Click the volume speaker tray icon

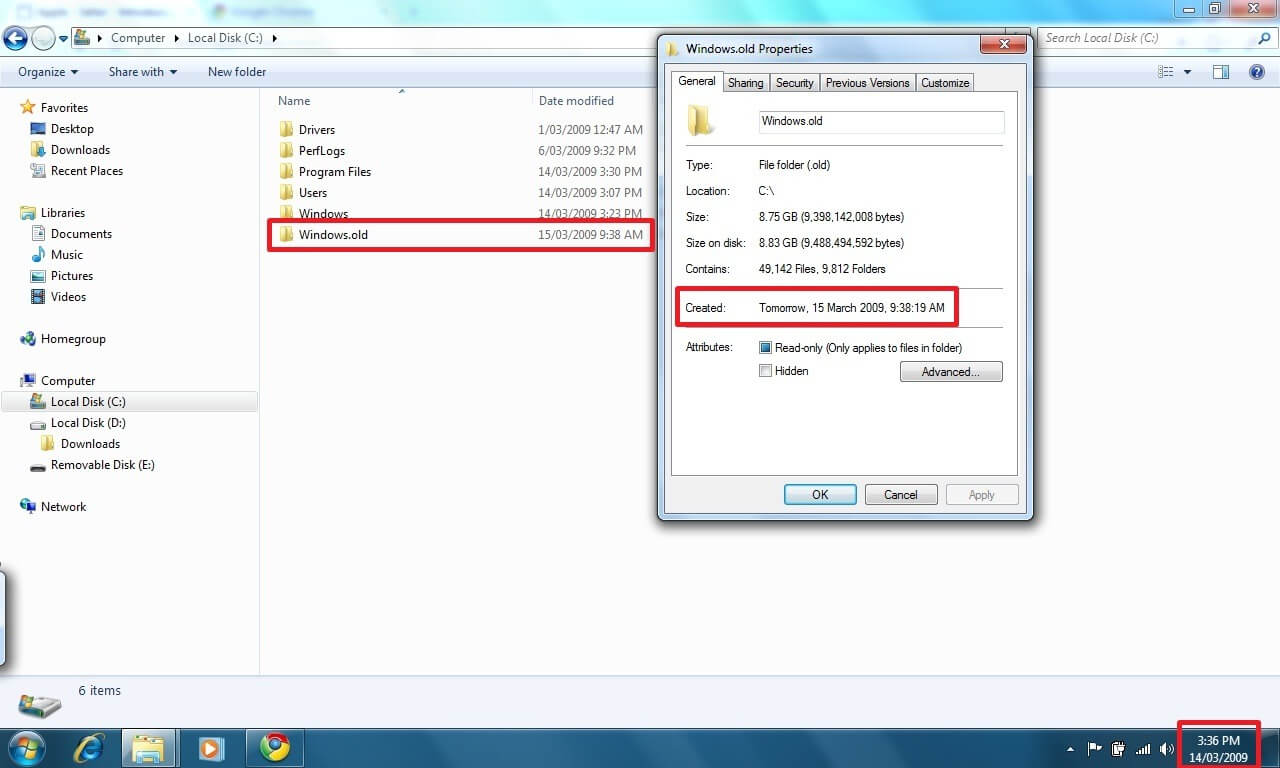point(1166,749)
